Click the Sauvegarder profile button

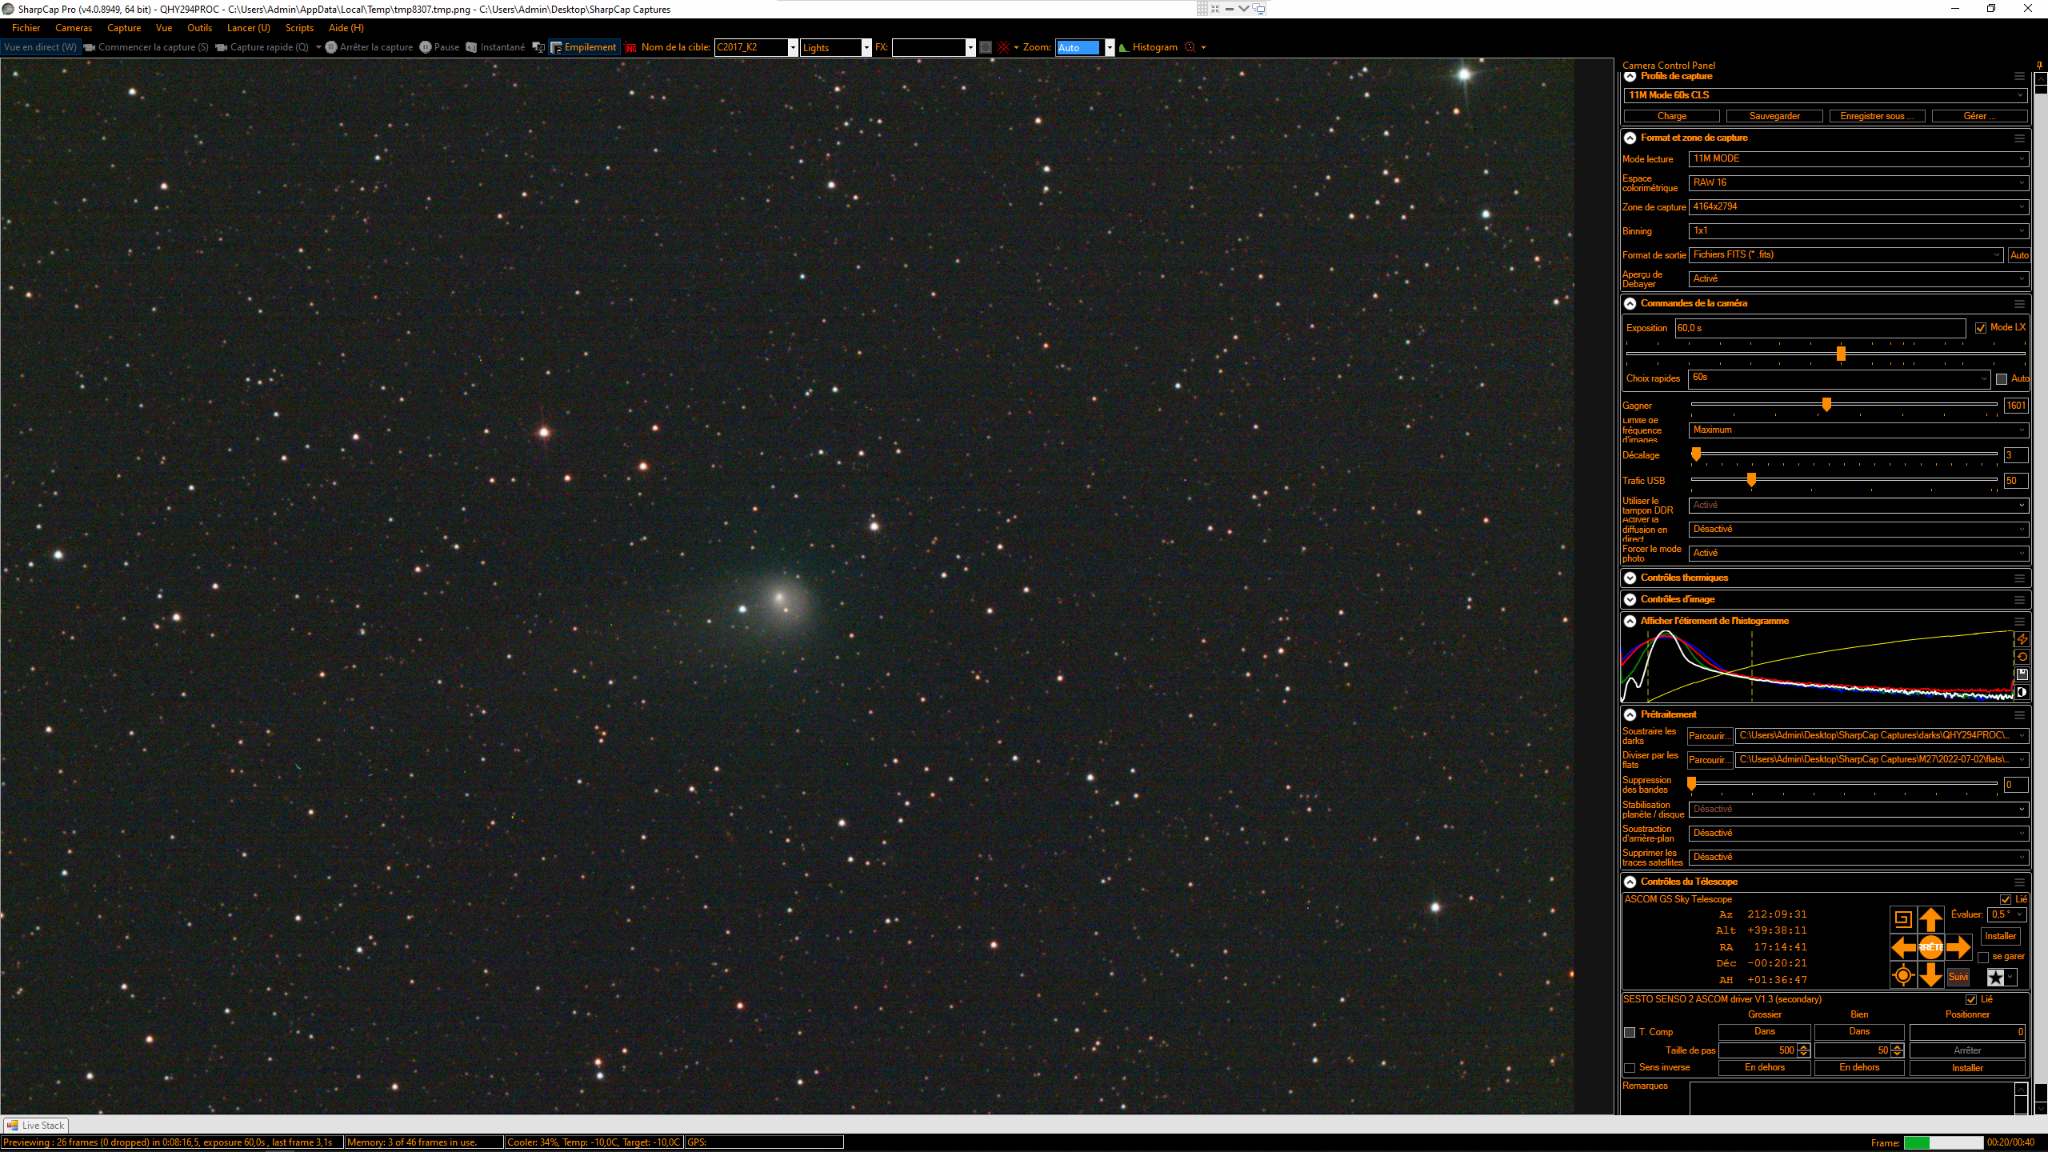point(1774,116)
